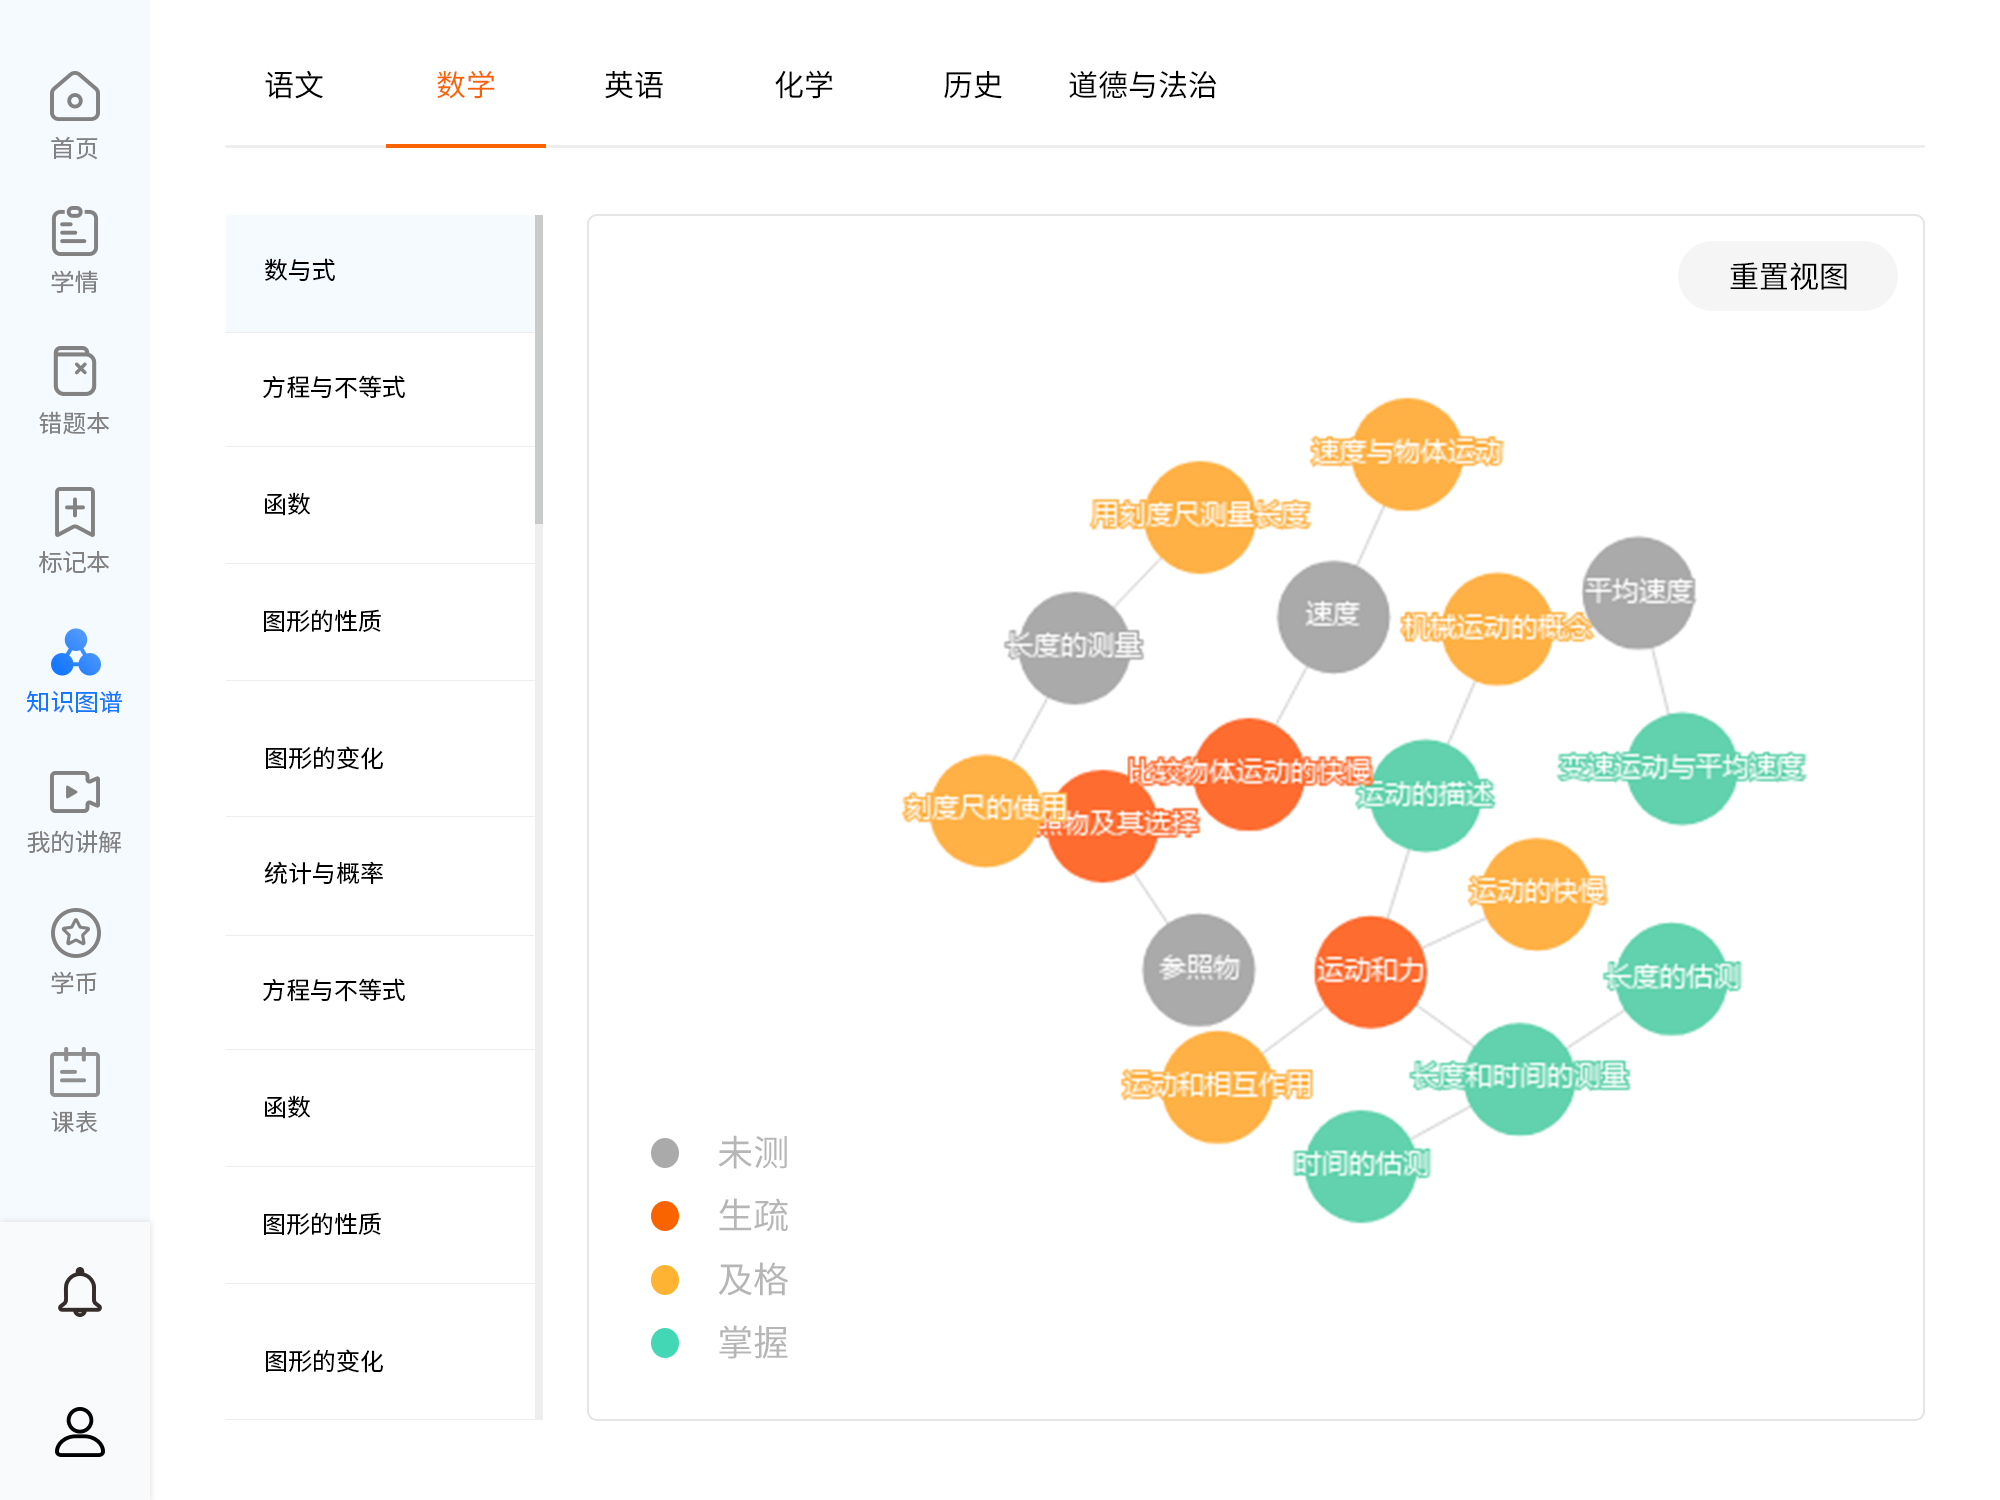Switch to the 语文 tab

[x=294, y=85]
